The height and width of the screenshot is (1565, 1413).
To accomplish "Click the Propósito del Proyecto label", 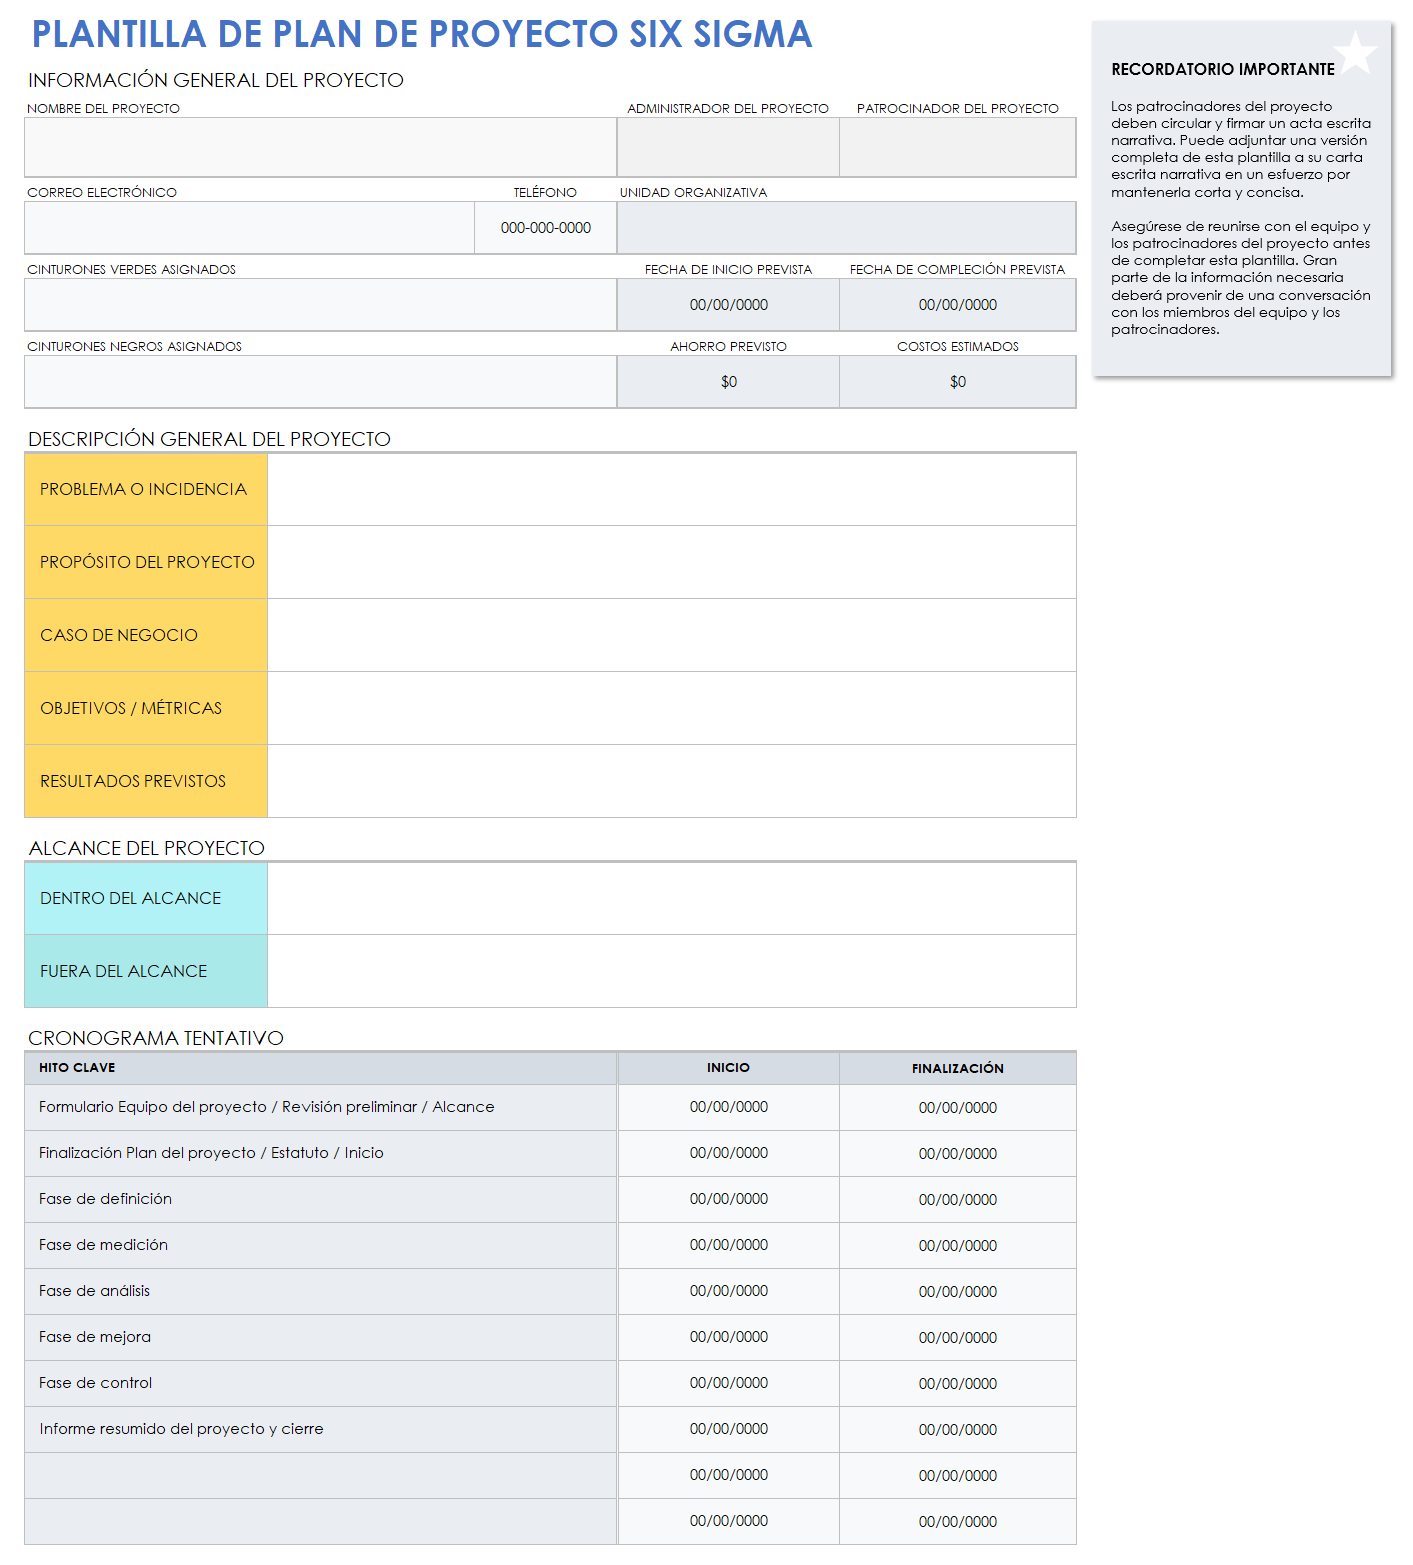I will [x=146, y=562].
